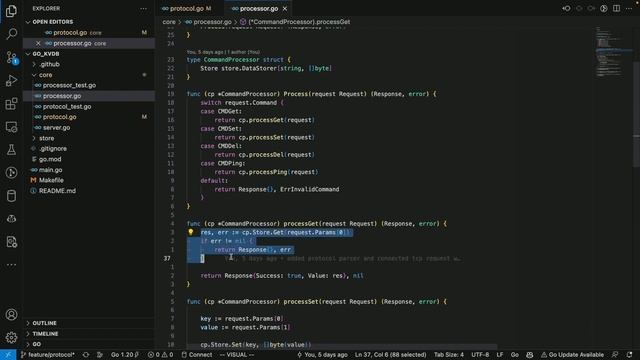Click the blame annotation You, 5 days ago in status bar
Viewport: 640px width, 360px height.
click(x=322, y=355)
